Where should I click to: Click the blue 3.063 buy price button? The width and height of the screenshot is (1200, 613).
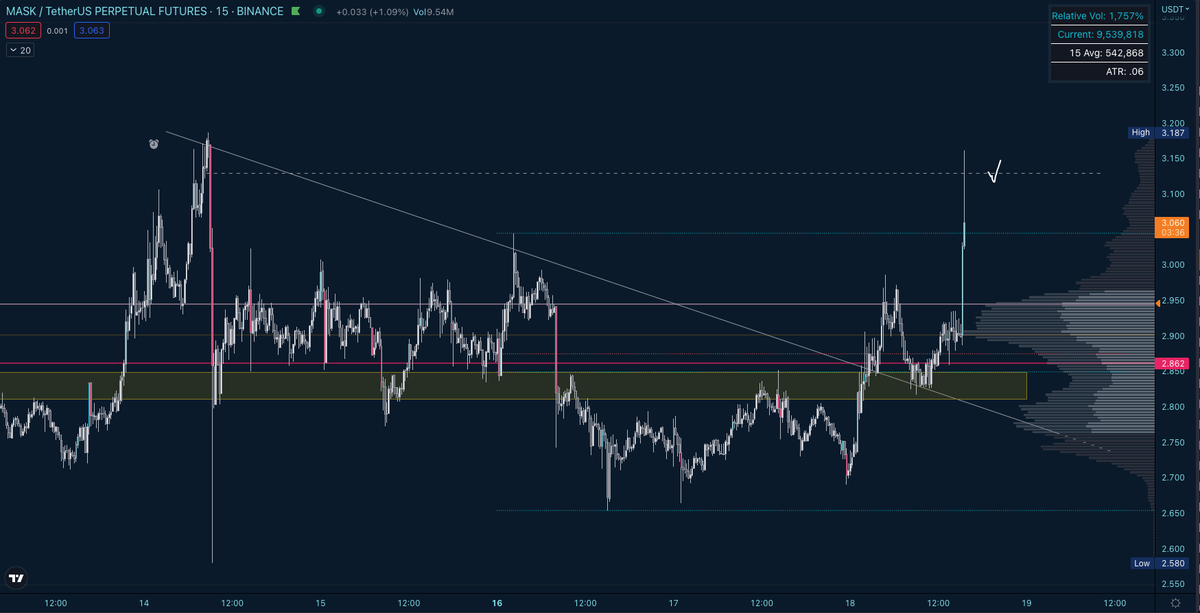93,31
